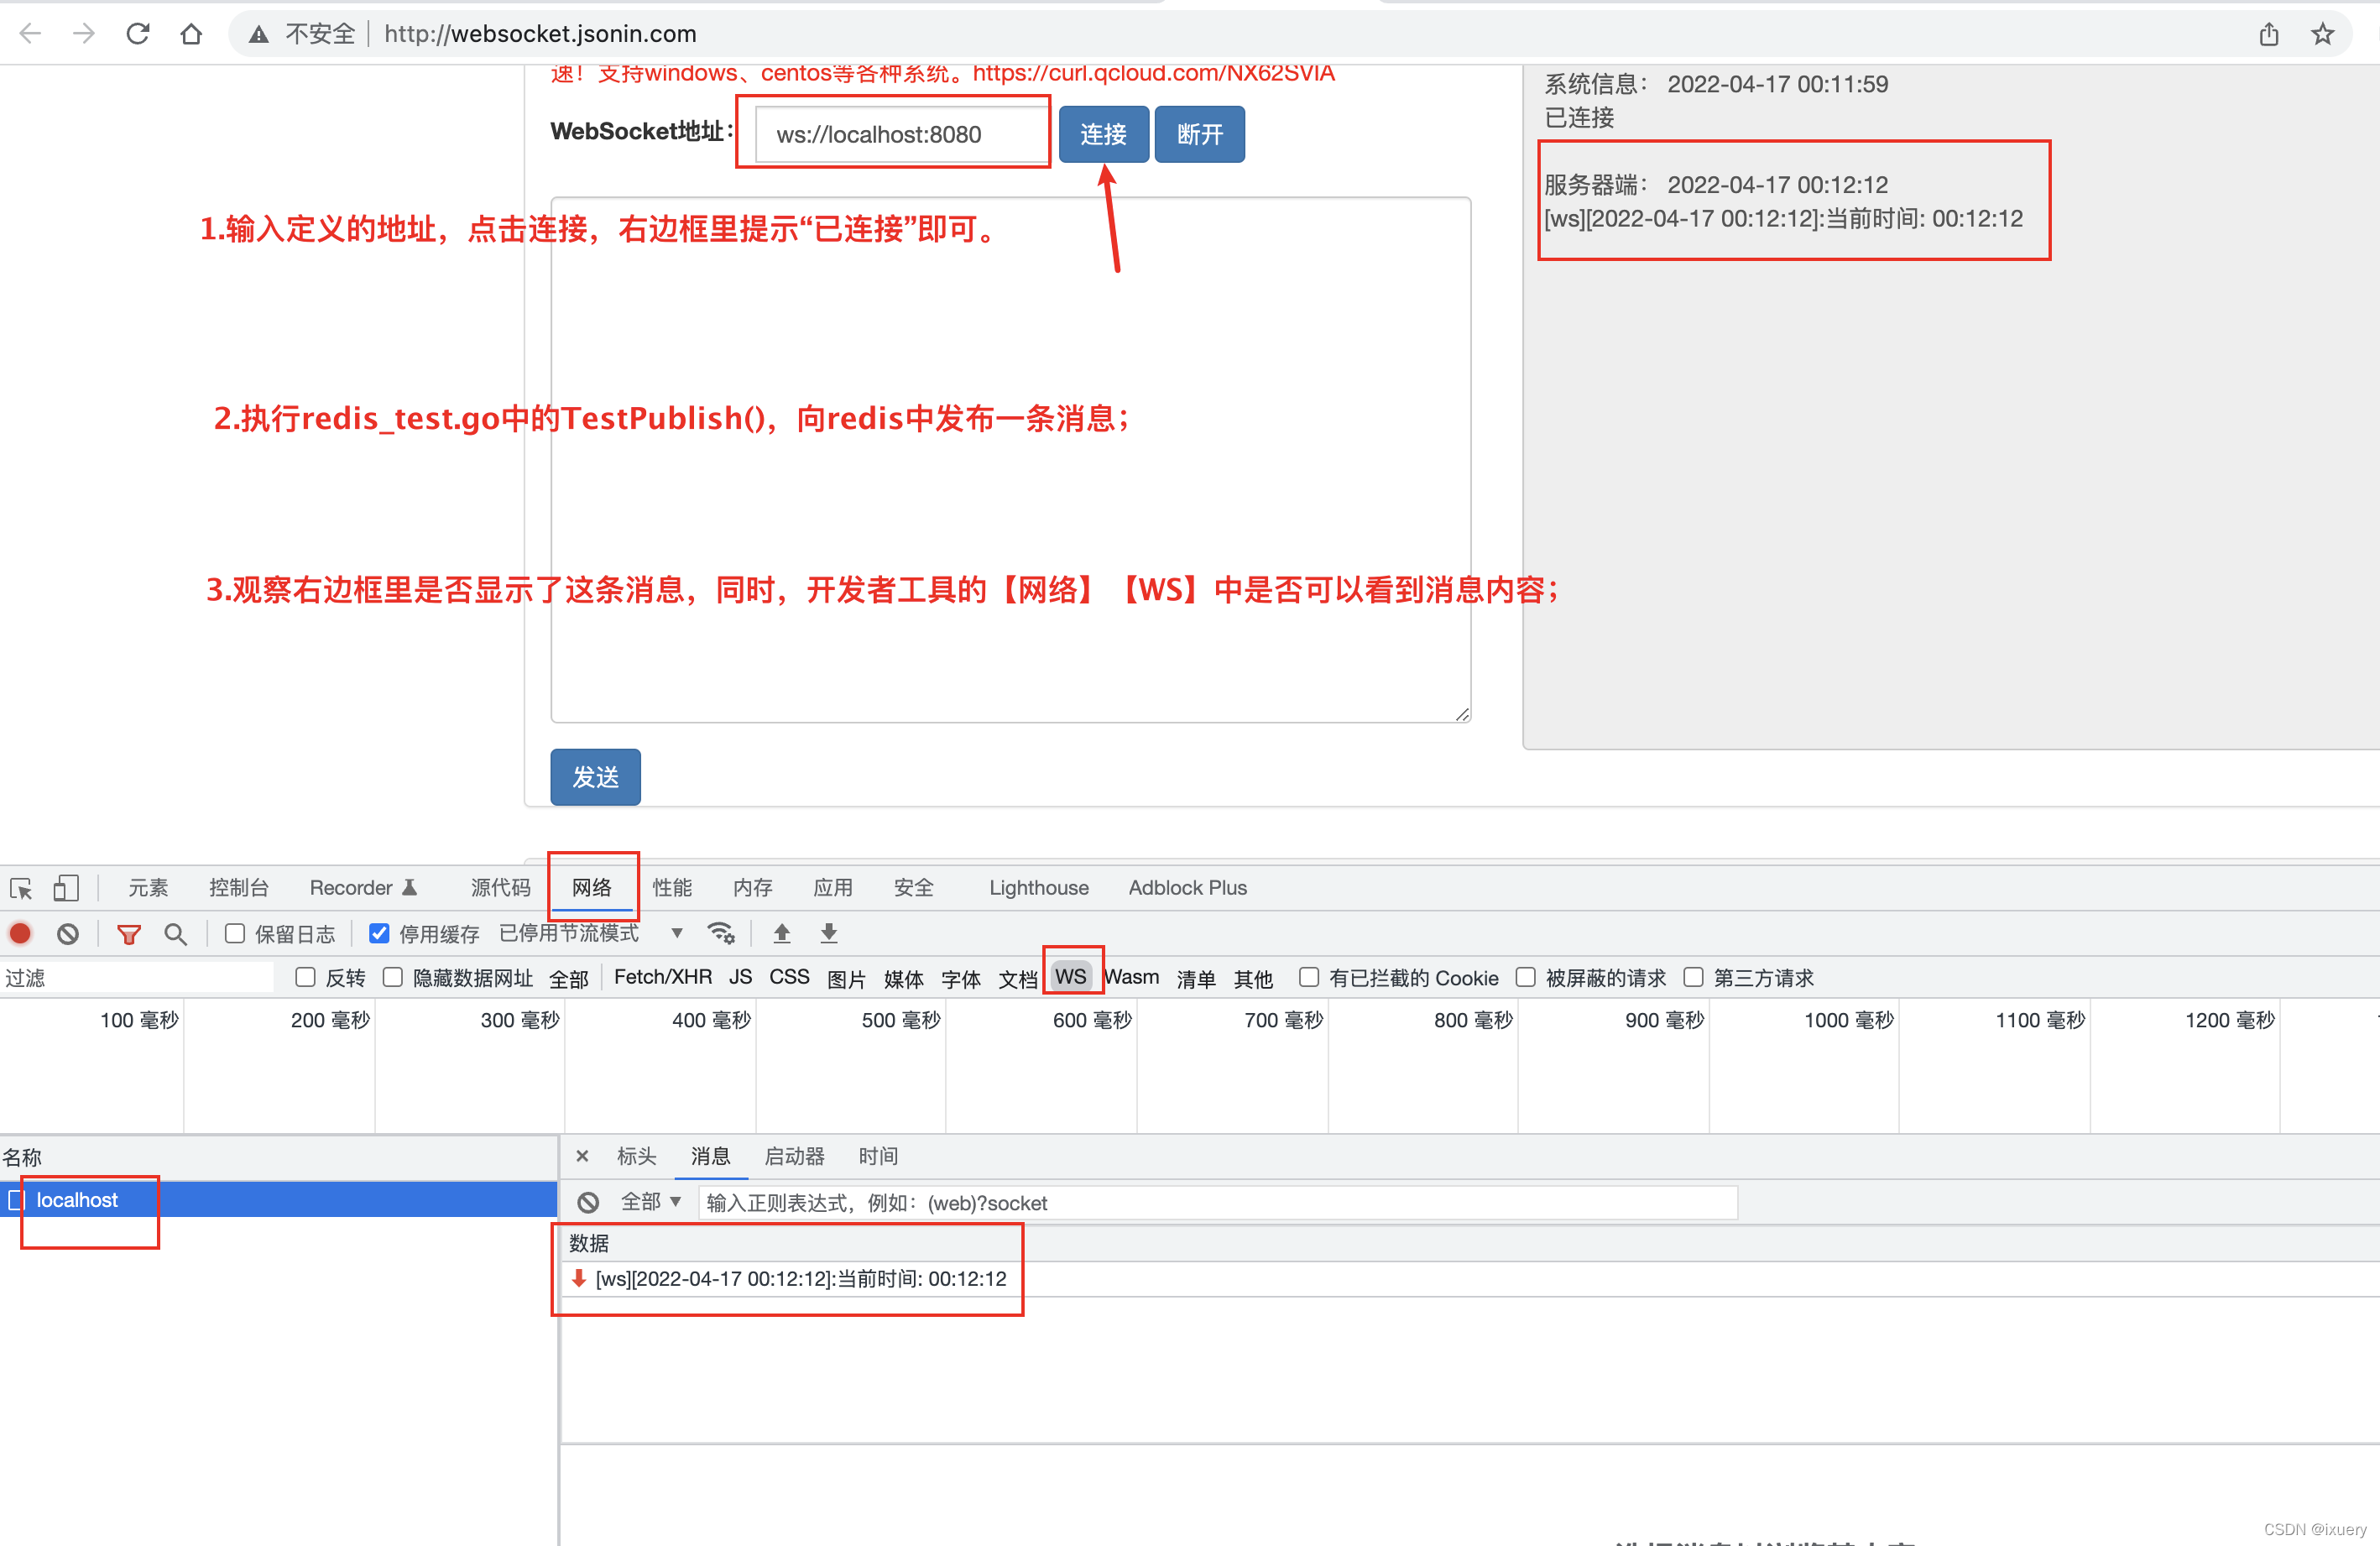Open the 已停用节流模式 throttling dropdown
The image size is (2380, 1546).
click(592, 934)
